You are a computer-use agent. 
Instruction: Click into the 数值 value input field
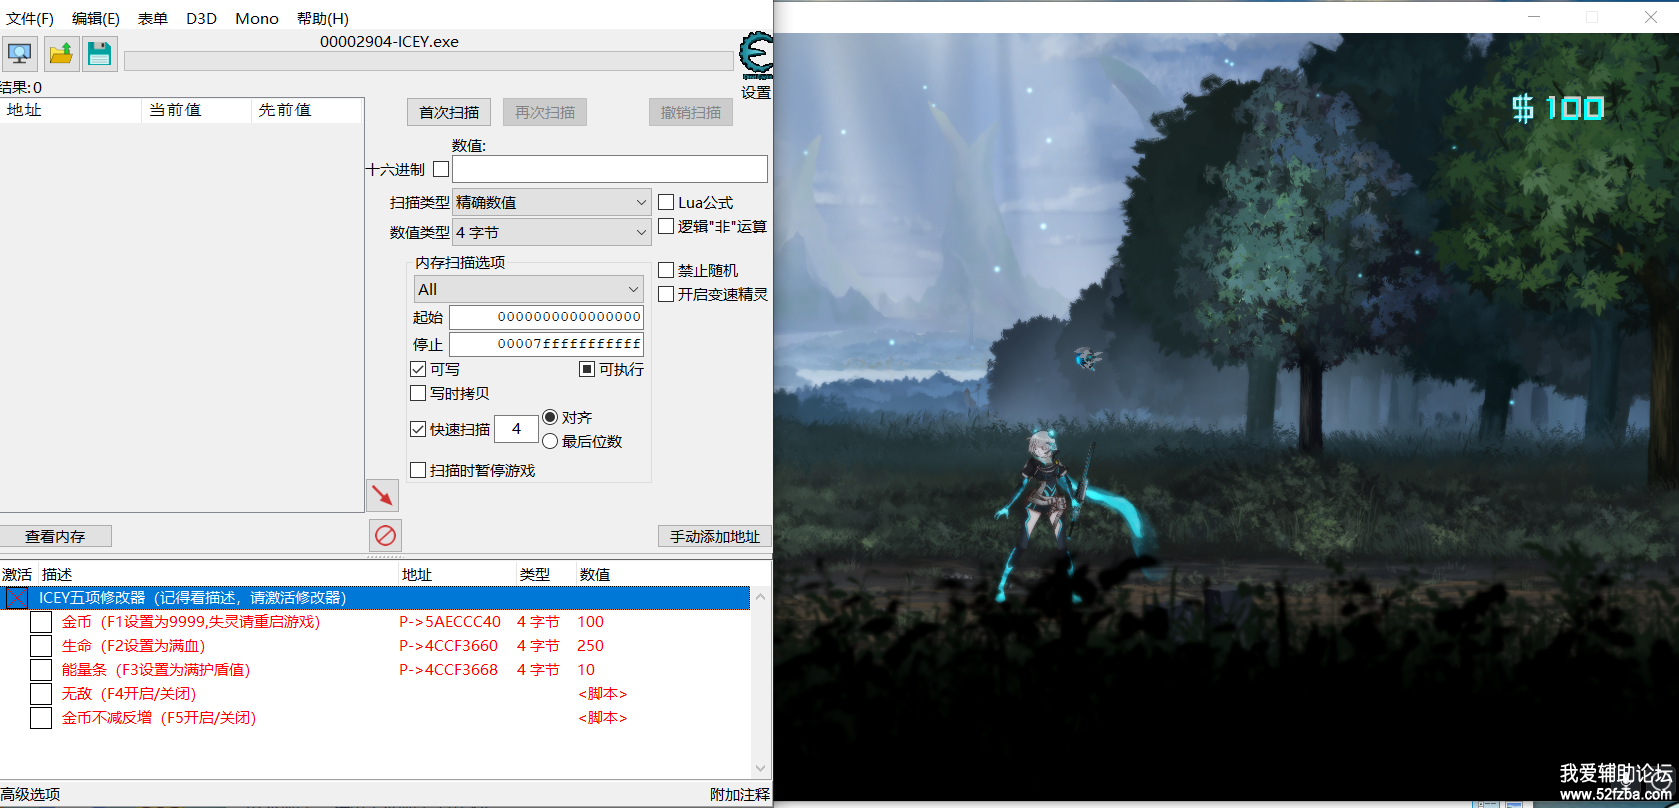coord(610,169)
